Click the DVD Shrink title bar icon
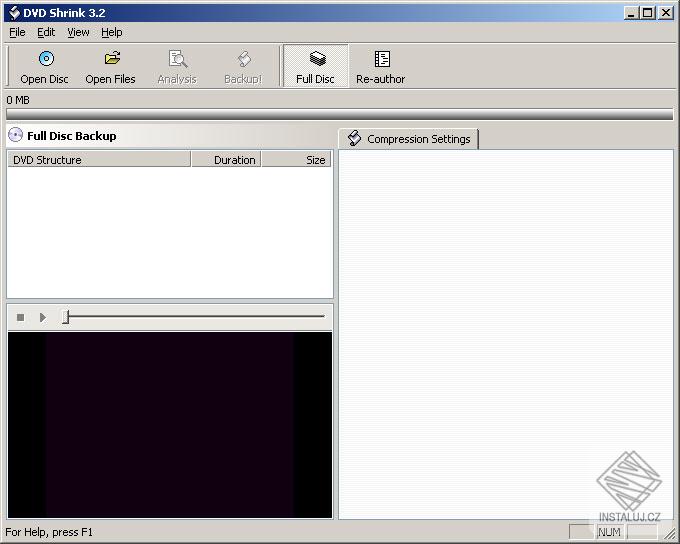Viewport: 680px width, 544px height. pyautogui.click(x=15, y=13)
